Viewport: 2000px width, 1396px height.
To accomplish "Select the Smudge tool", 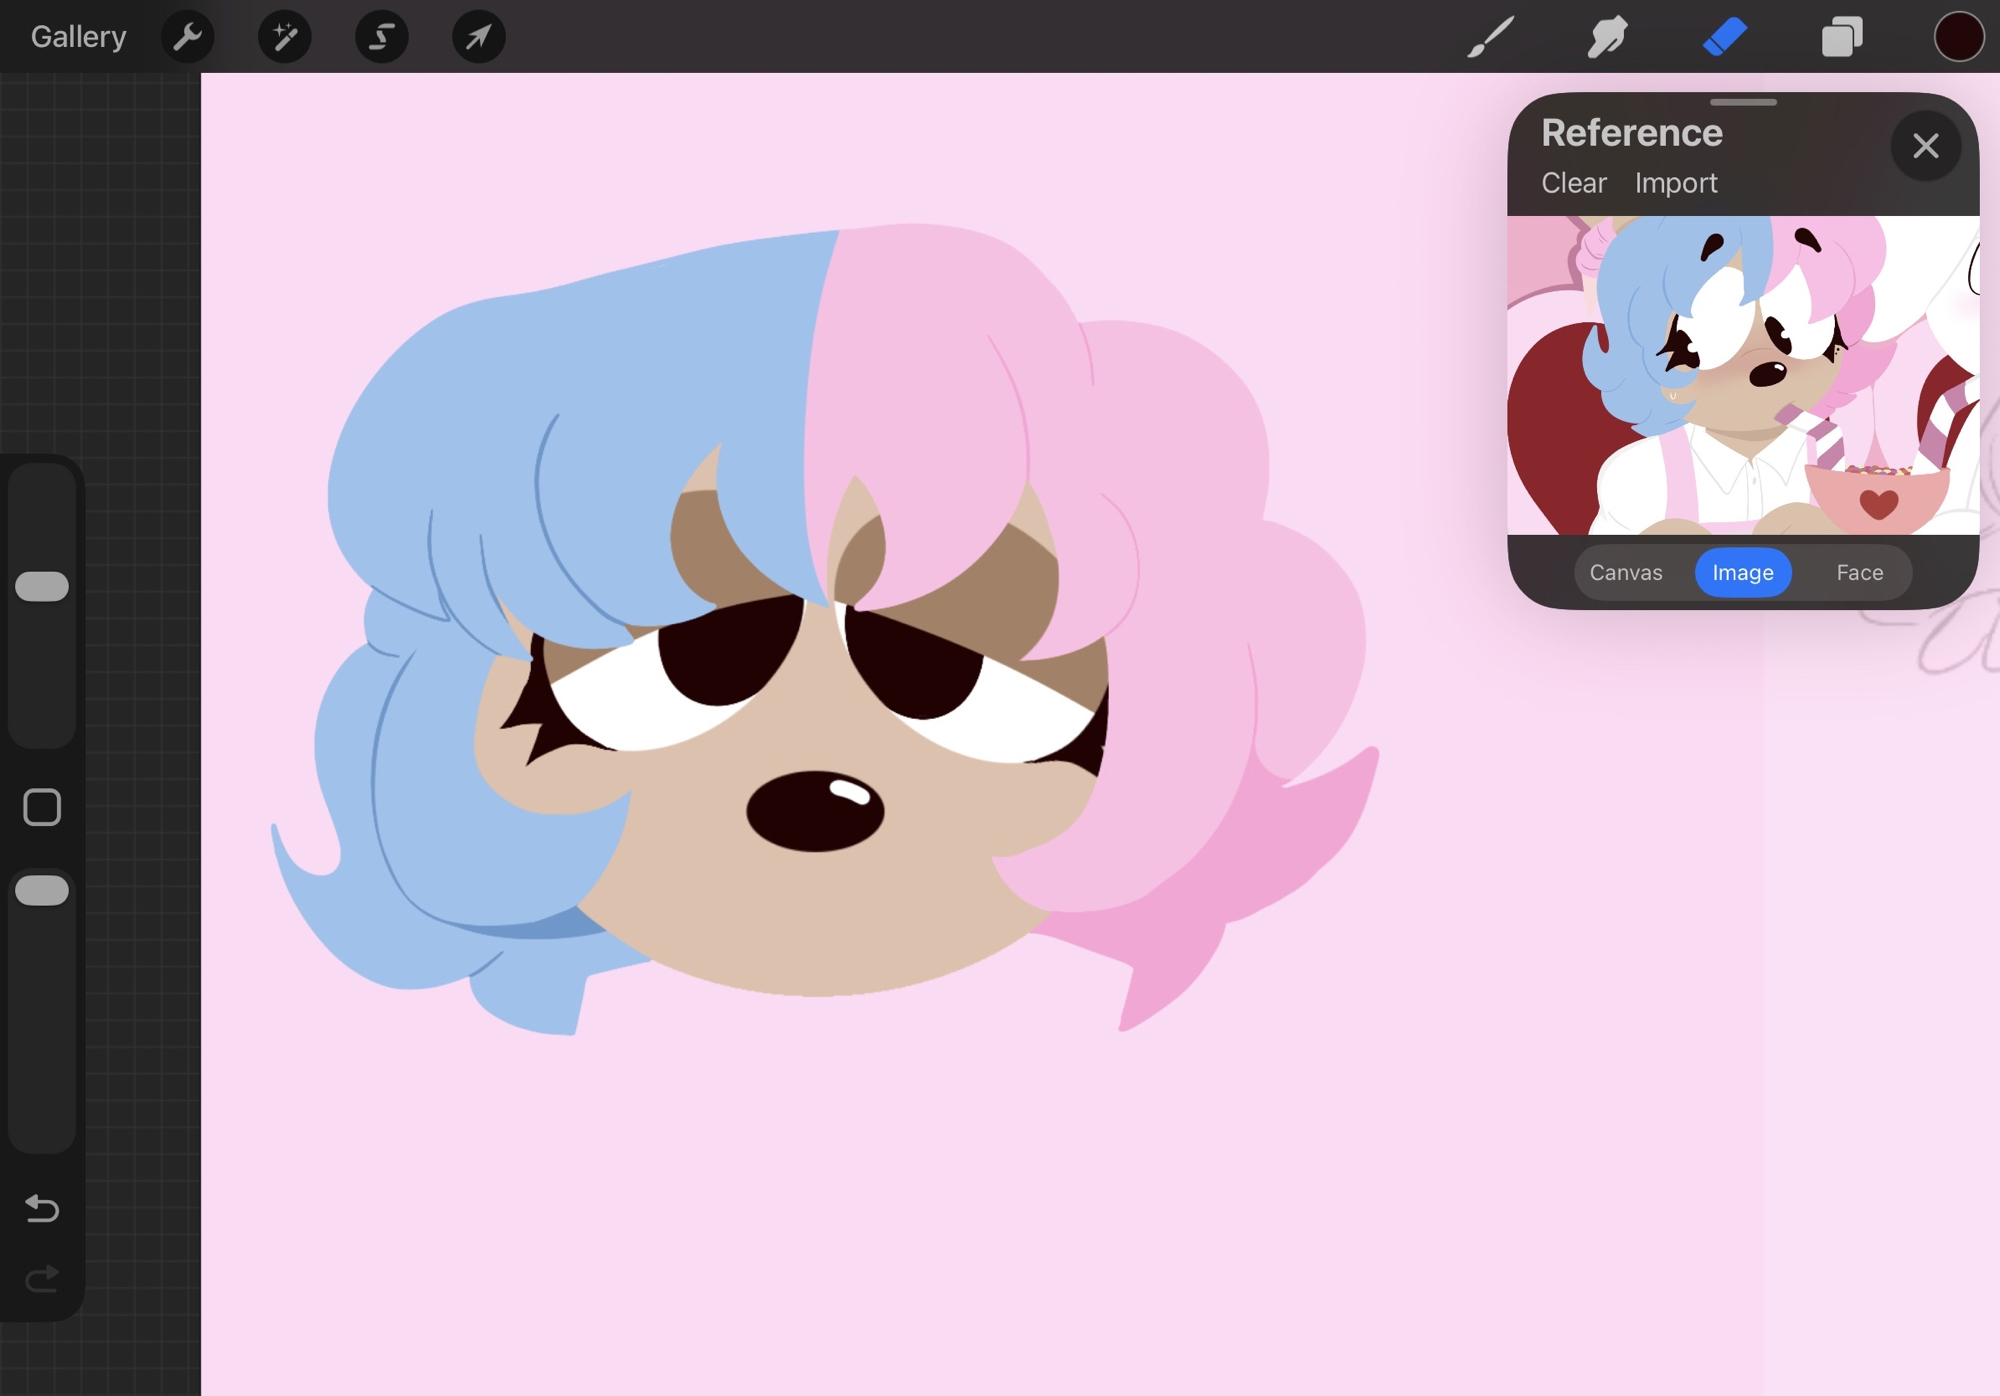I will (1607, 37).
